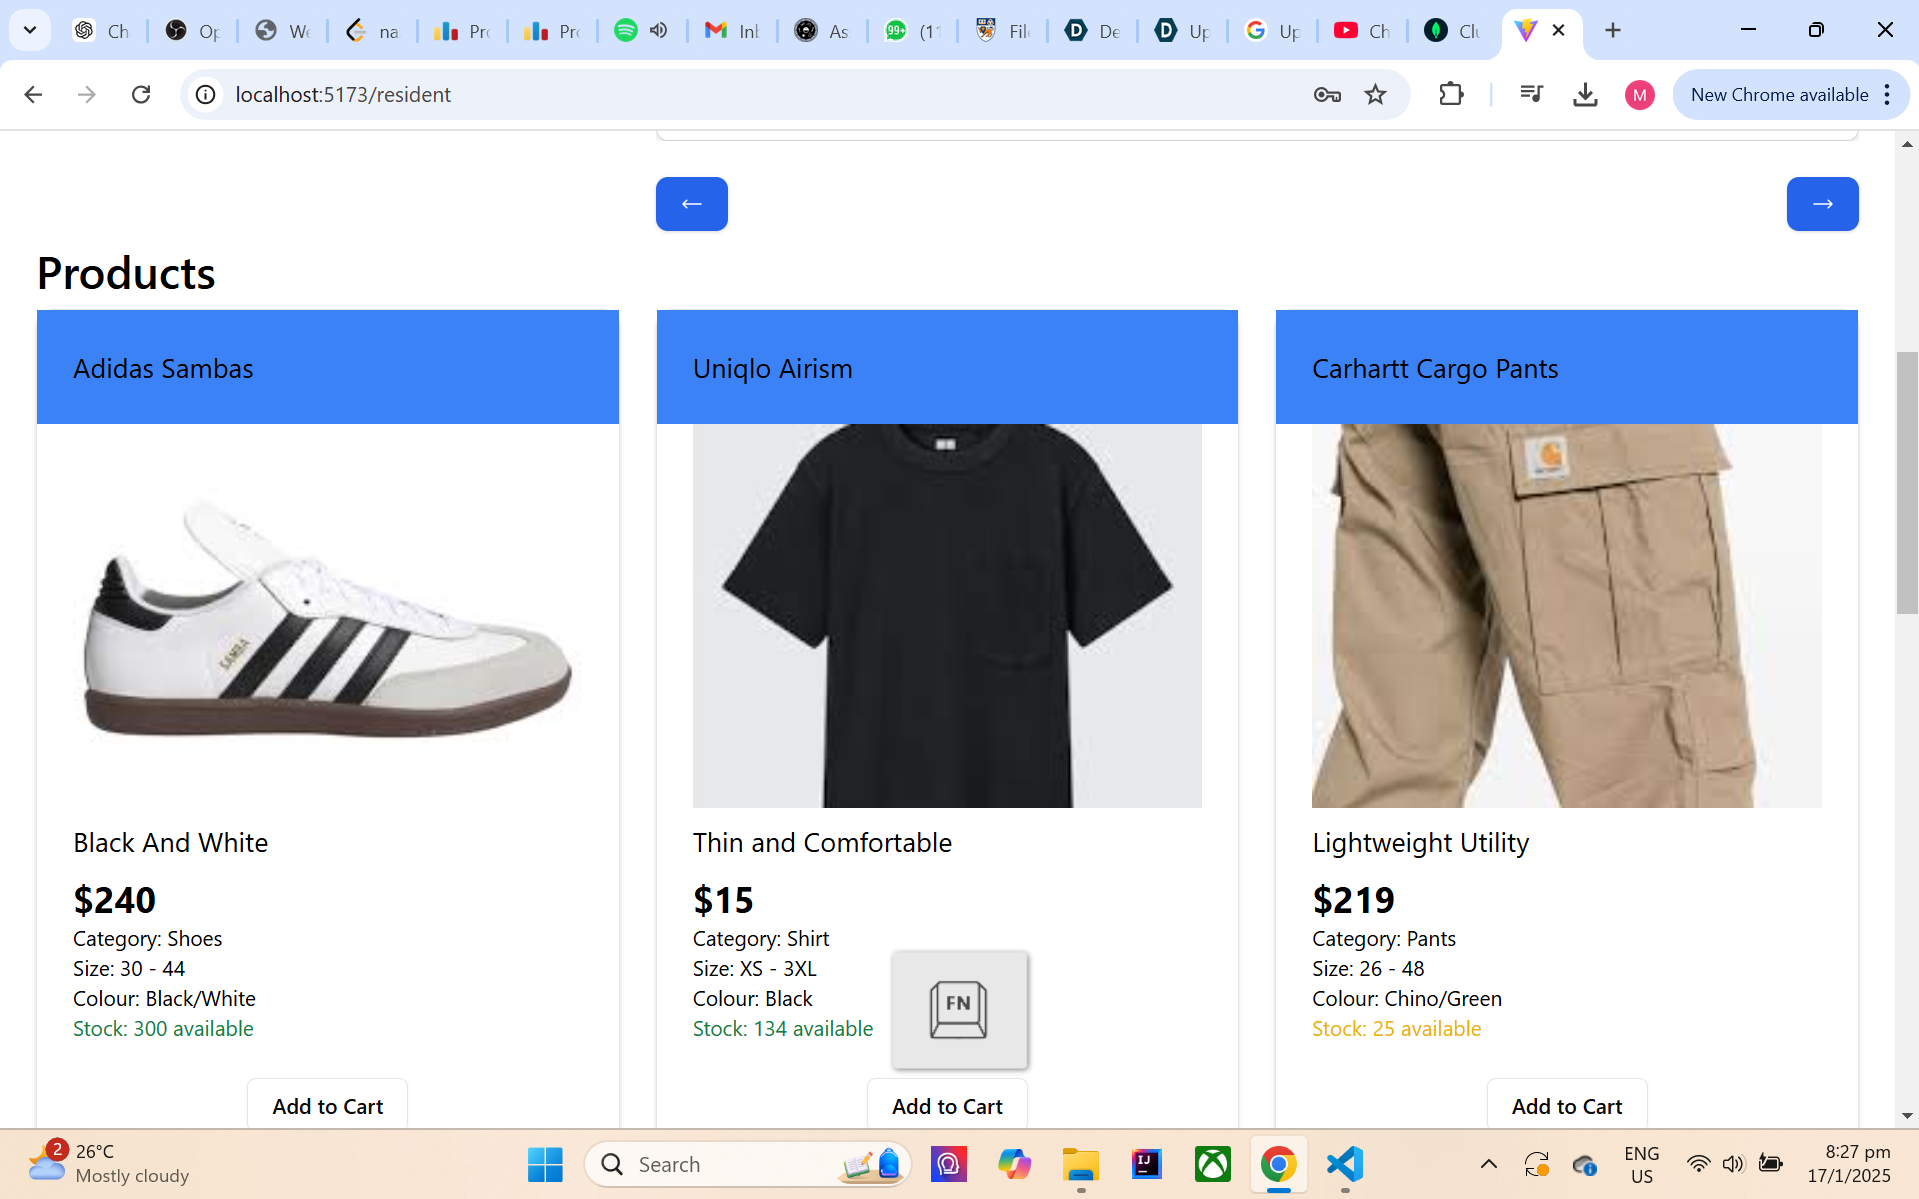
Task: Open the Windows Start menu
Action: (x=545, y=1164)
